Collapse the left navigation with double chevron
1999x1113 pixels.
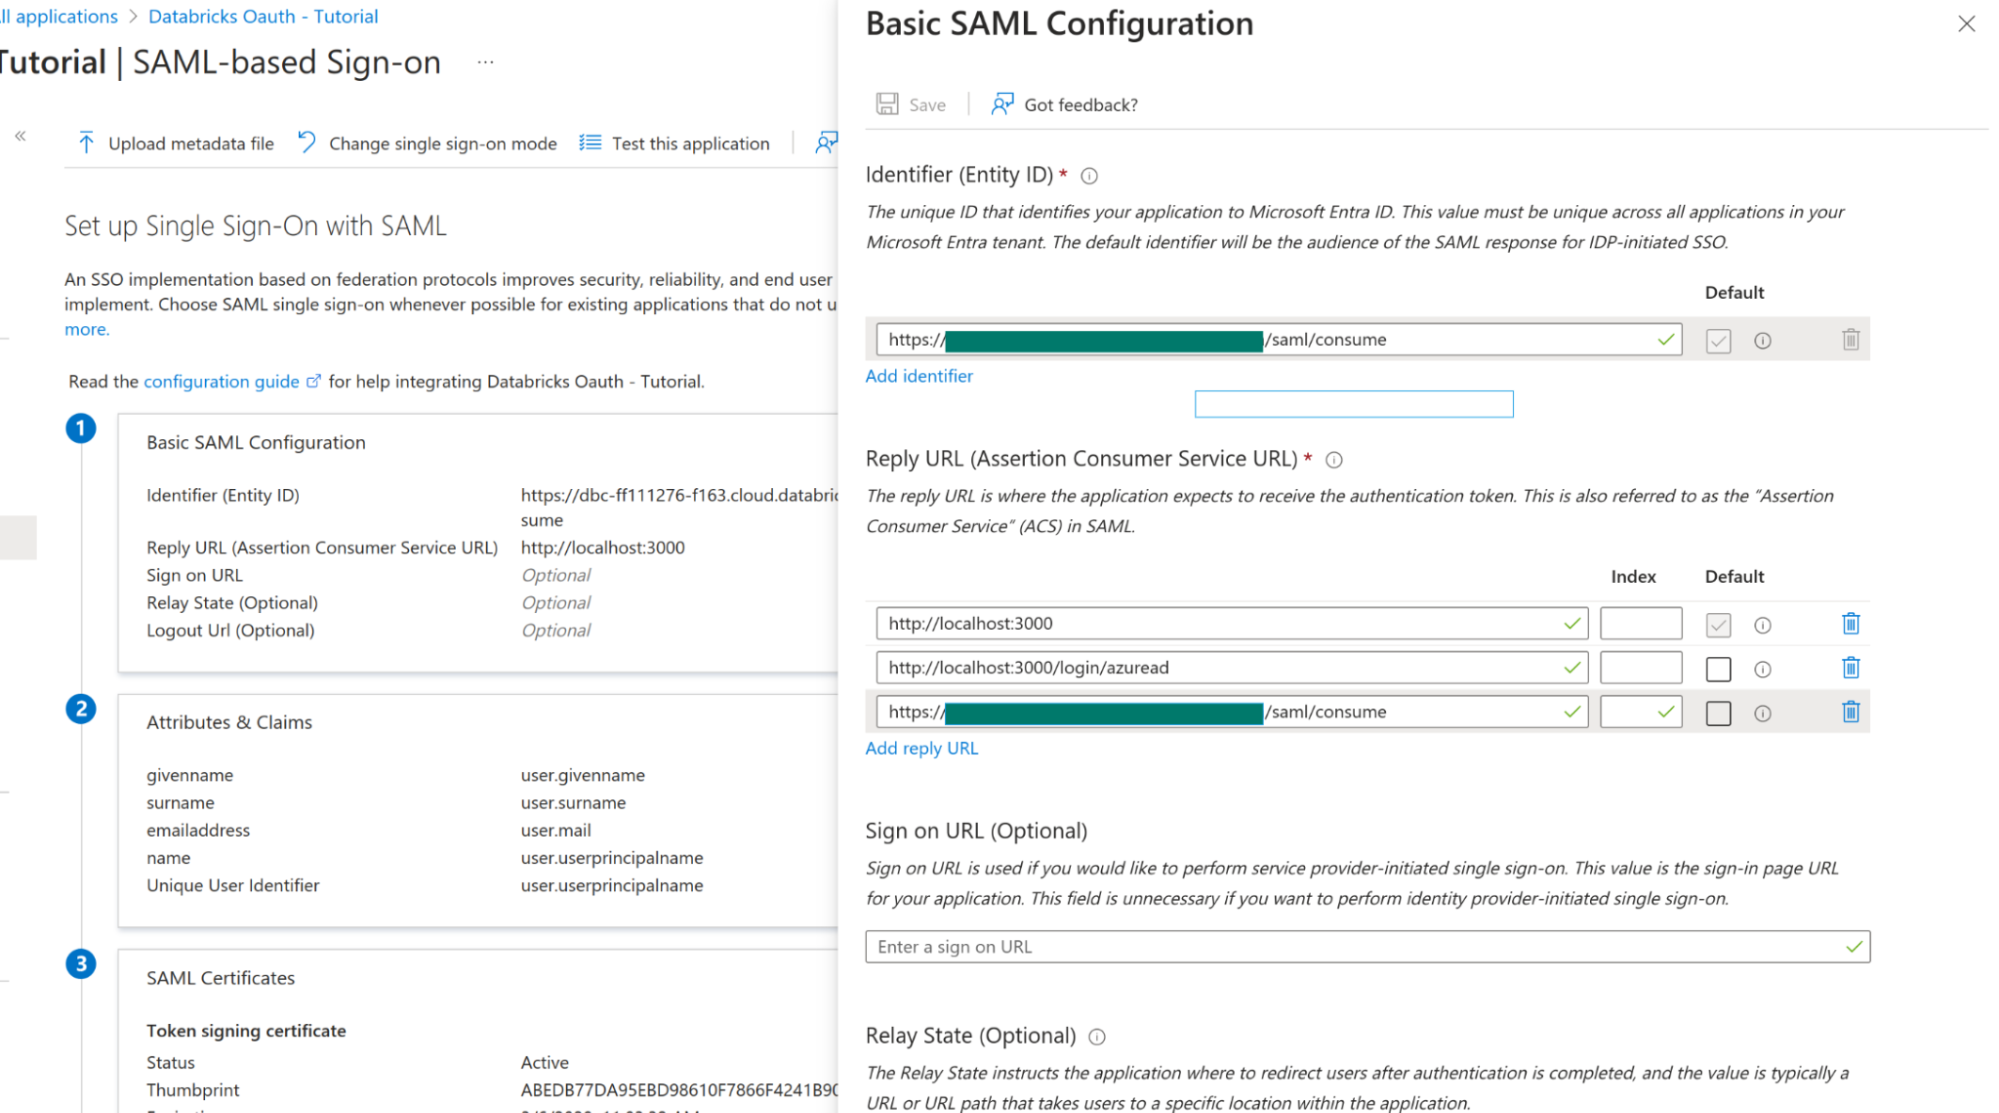click(x=20, y=136)
